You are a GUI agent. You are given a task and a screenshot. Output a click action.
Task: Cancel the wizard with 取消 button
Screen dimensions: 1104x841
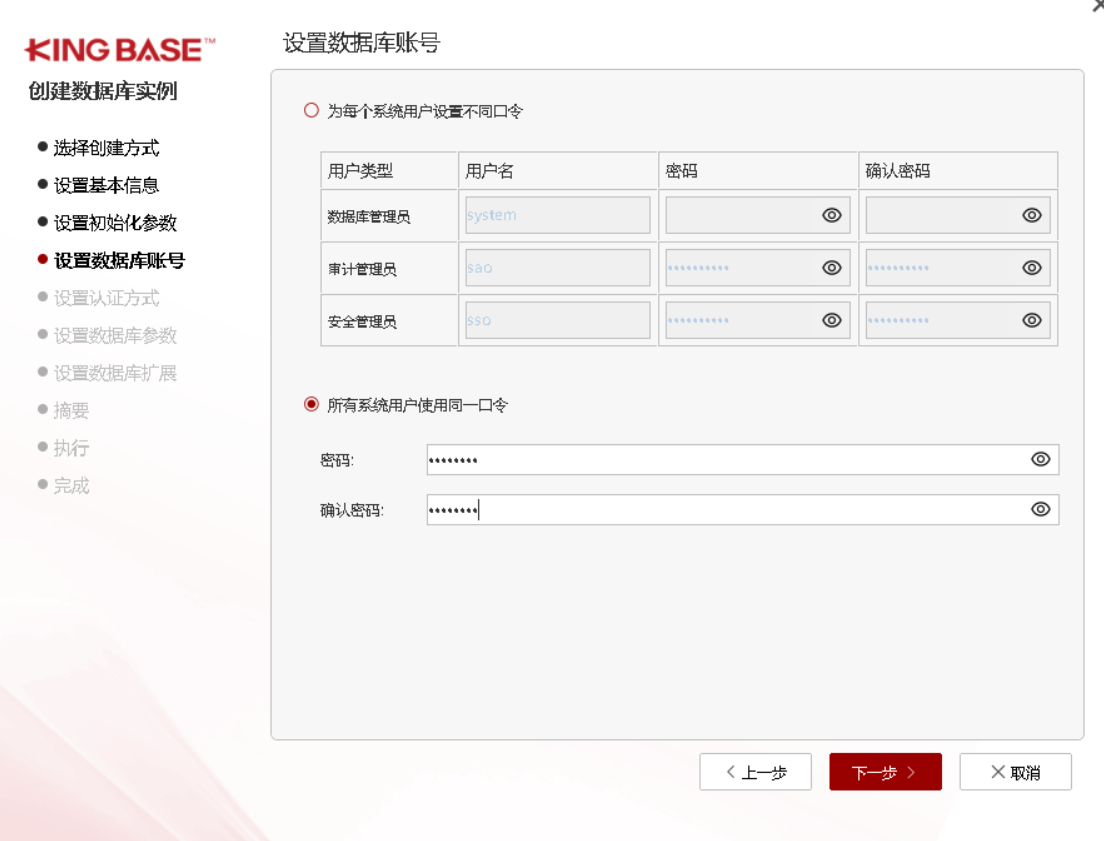click(x=1015, y=772)
